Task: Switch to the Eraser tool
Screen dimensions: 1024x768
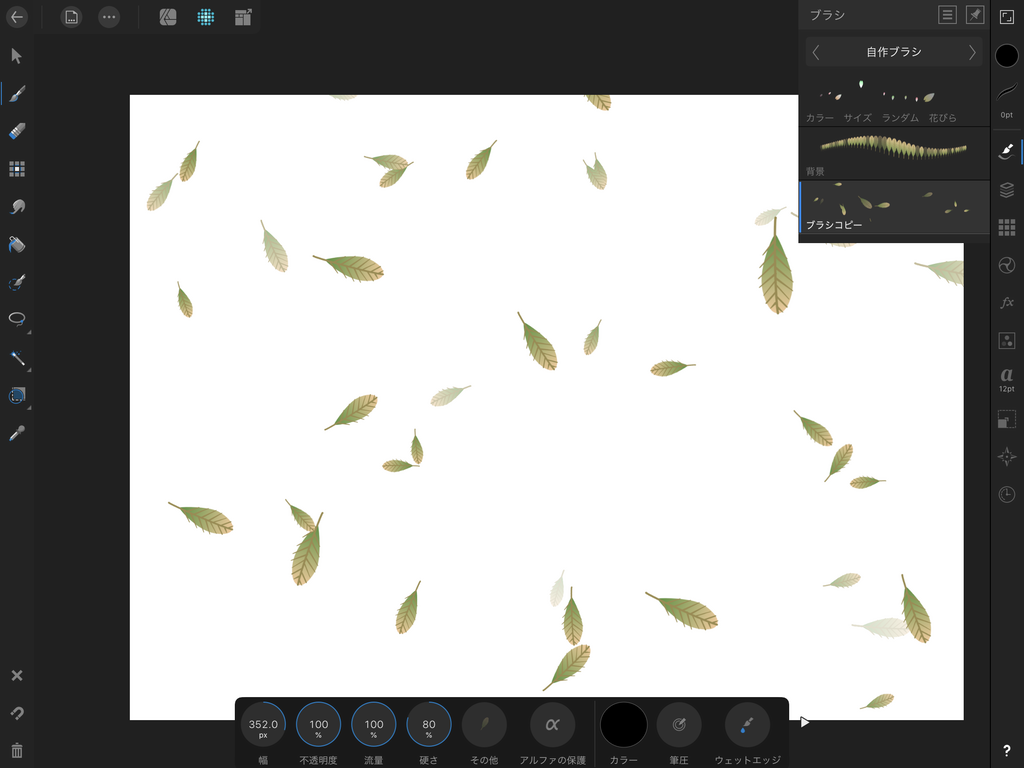Action: pyautogui.click(x=16, y=131)
